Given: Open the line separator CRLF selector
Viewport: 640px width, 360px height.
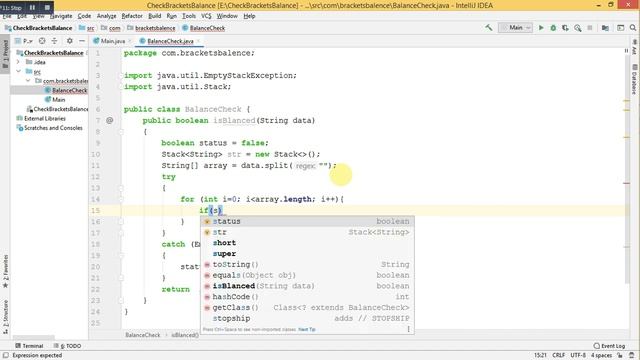Looking at the screenshot, I should click(558, 355).
